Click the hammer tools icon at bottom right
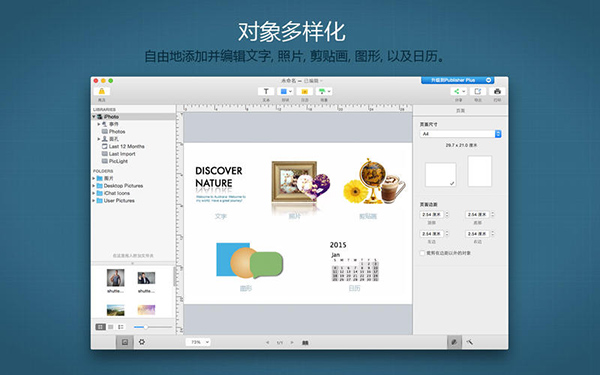Image resolution: width=600 pixels, height=375 pixels. pyautogui.click(x=470, y=342)
